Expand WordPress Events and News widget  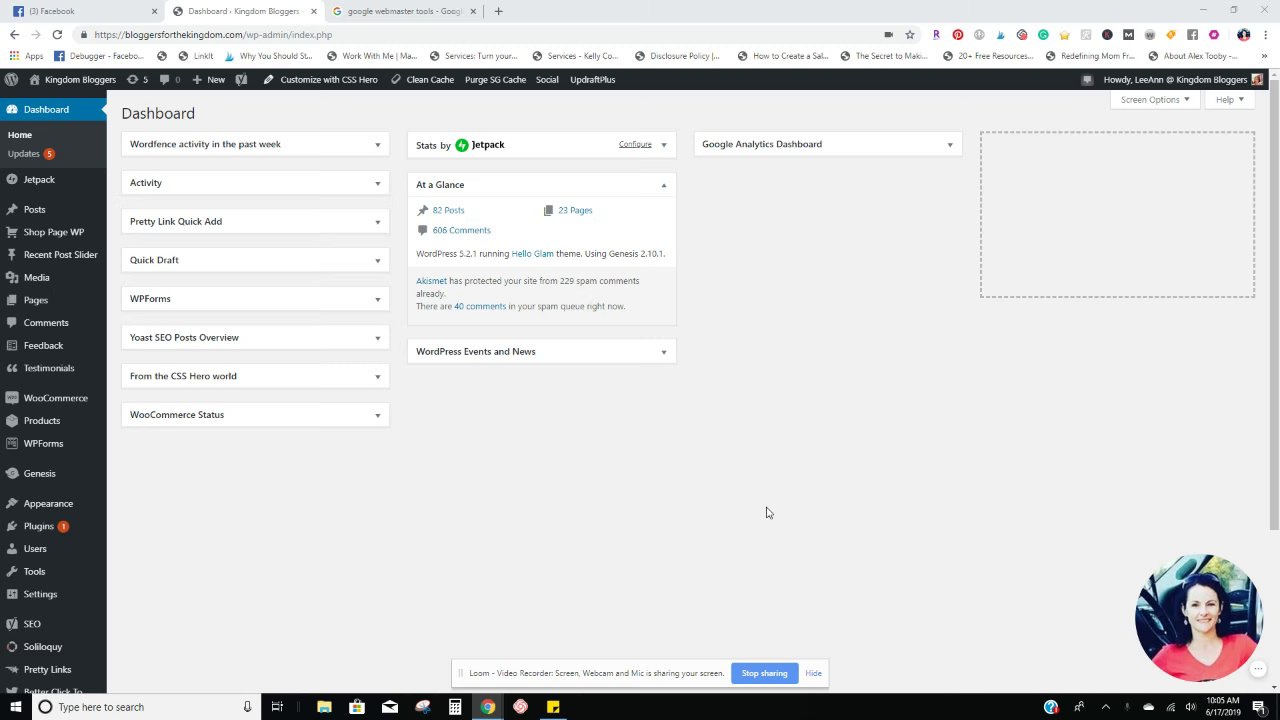tap(663, 352)
